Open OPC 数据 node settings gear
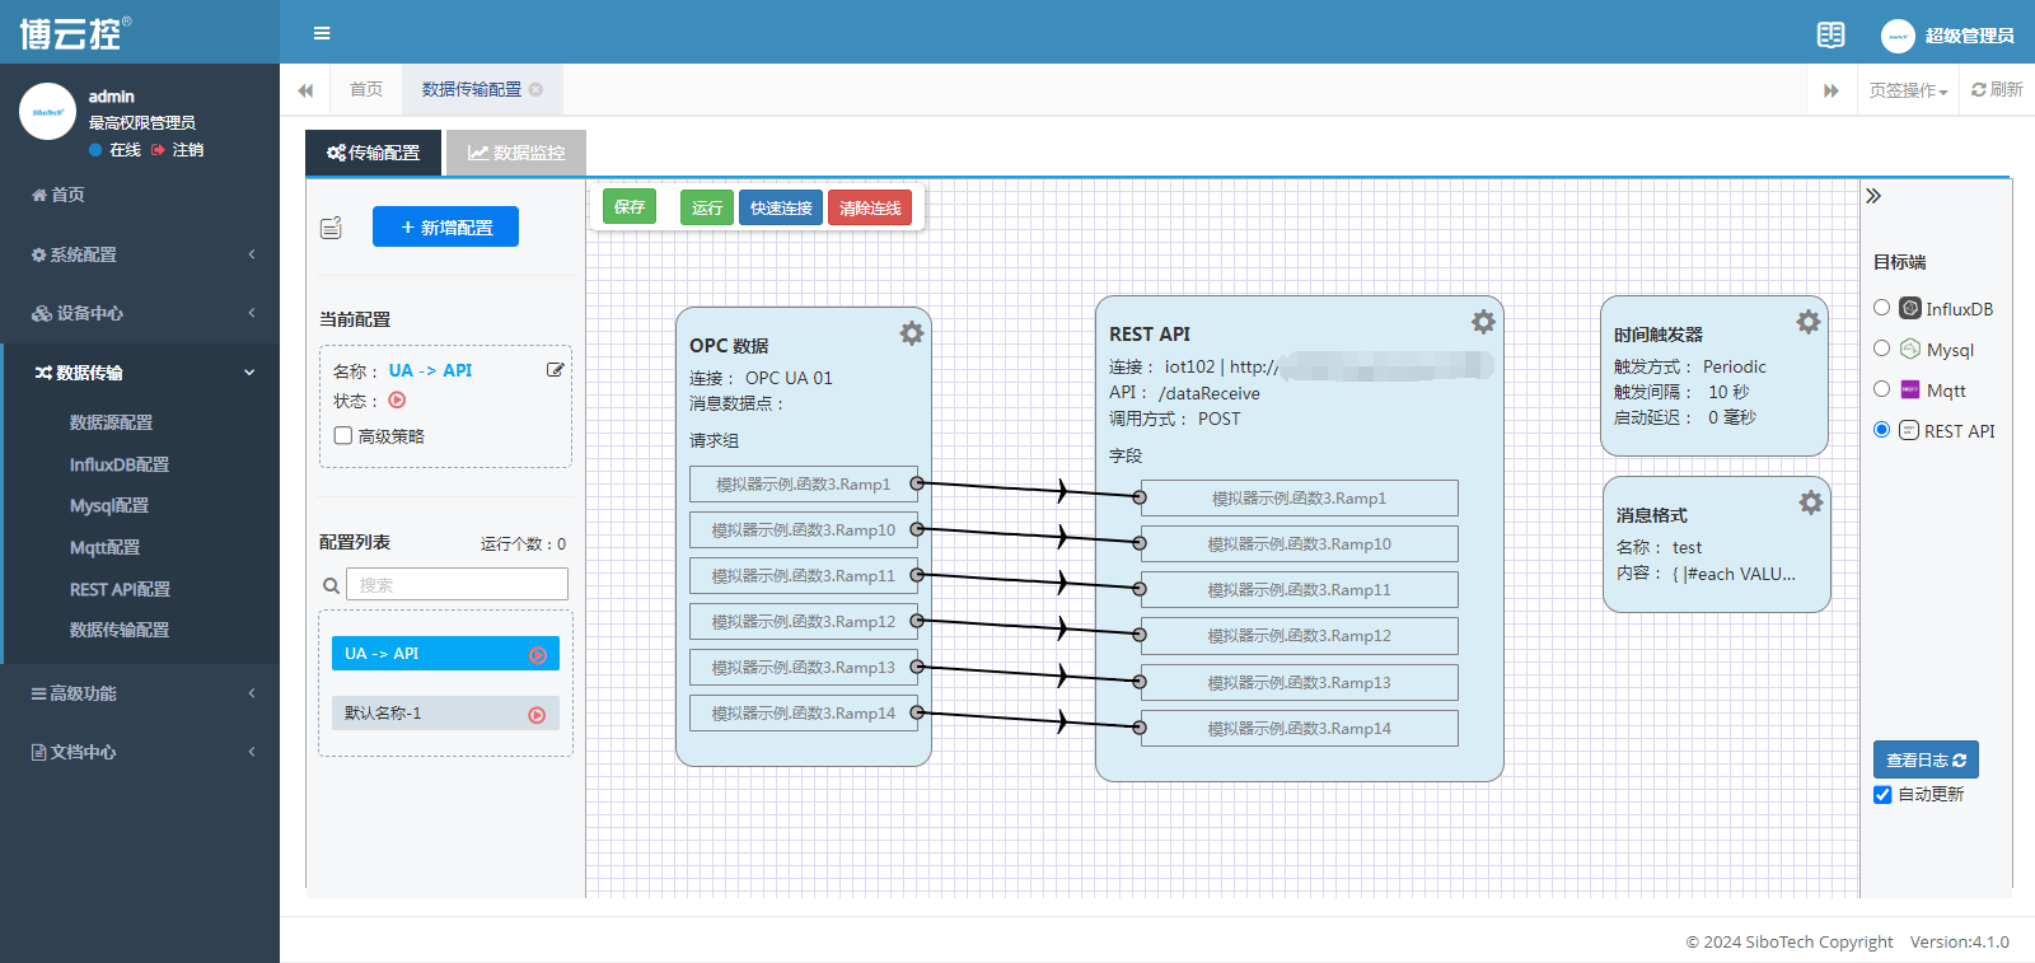The image size is (2035, 963). coord(911,333)
